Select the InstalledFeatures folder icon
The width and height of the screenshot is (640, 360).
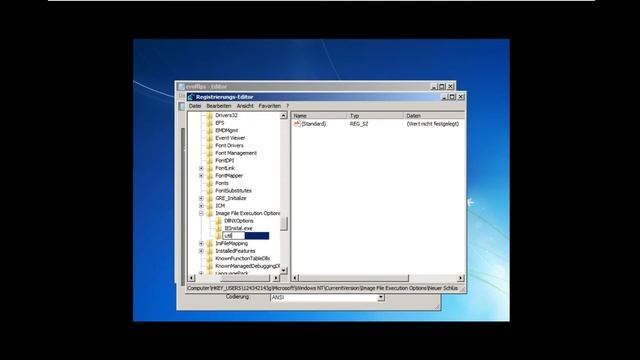[209, 251]
